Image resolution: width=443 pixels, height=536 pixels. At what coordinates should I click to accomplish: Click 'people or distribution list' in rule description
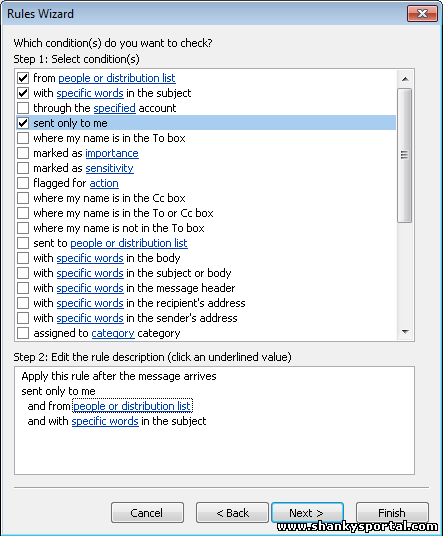pos(132,406)
